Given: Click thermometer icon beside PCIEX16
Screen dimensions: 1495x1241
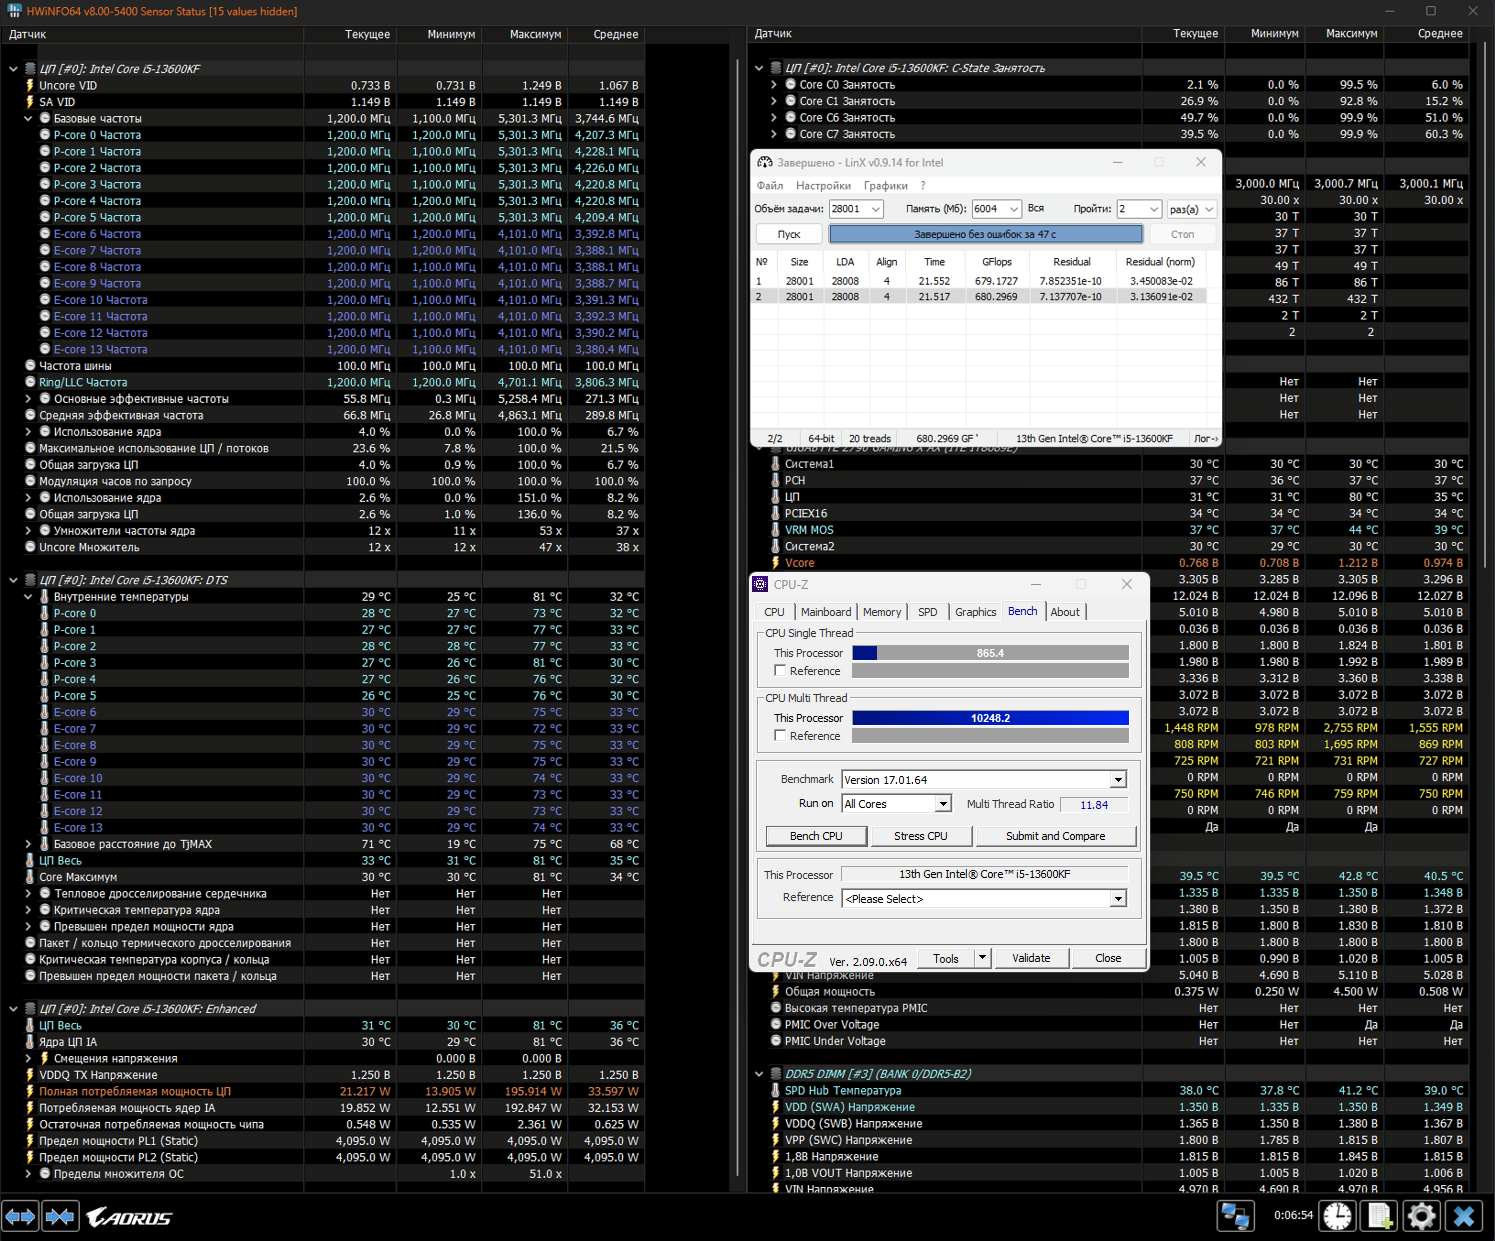Looking at the screenshot, I should pos(775,513).
